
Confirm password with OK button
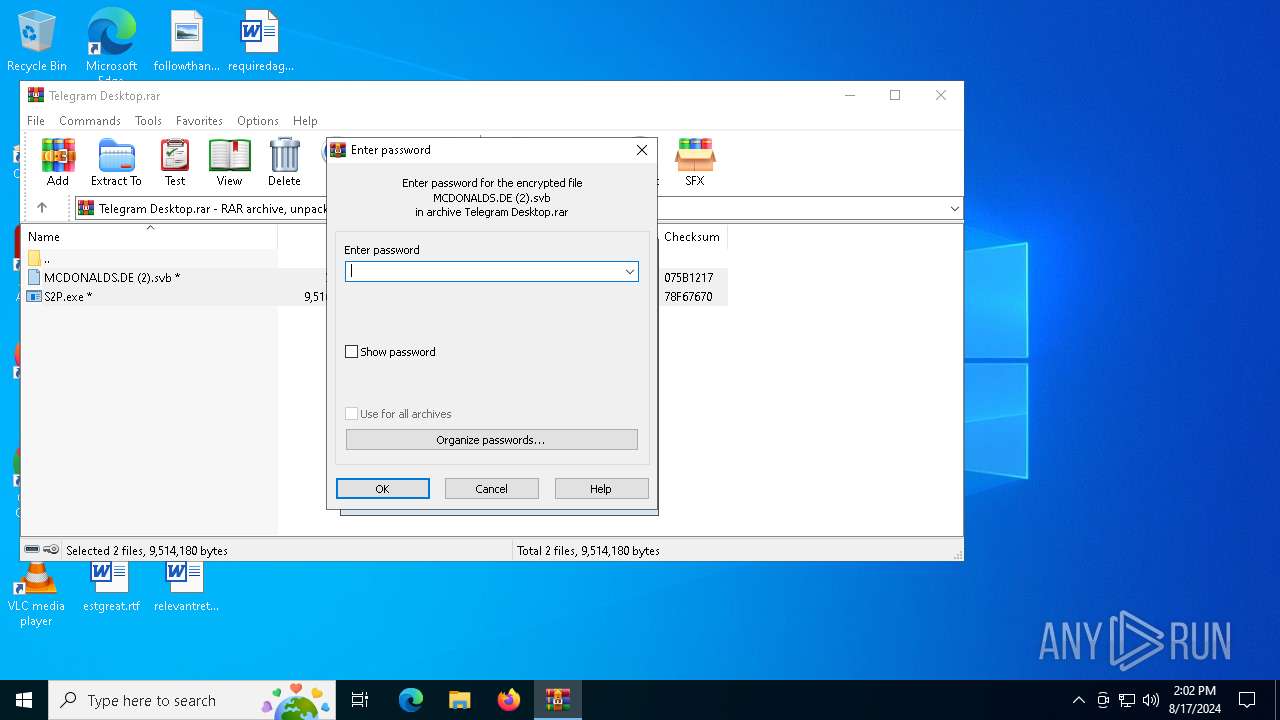tap(383, 488)
